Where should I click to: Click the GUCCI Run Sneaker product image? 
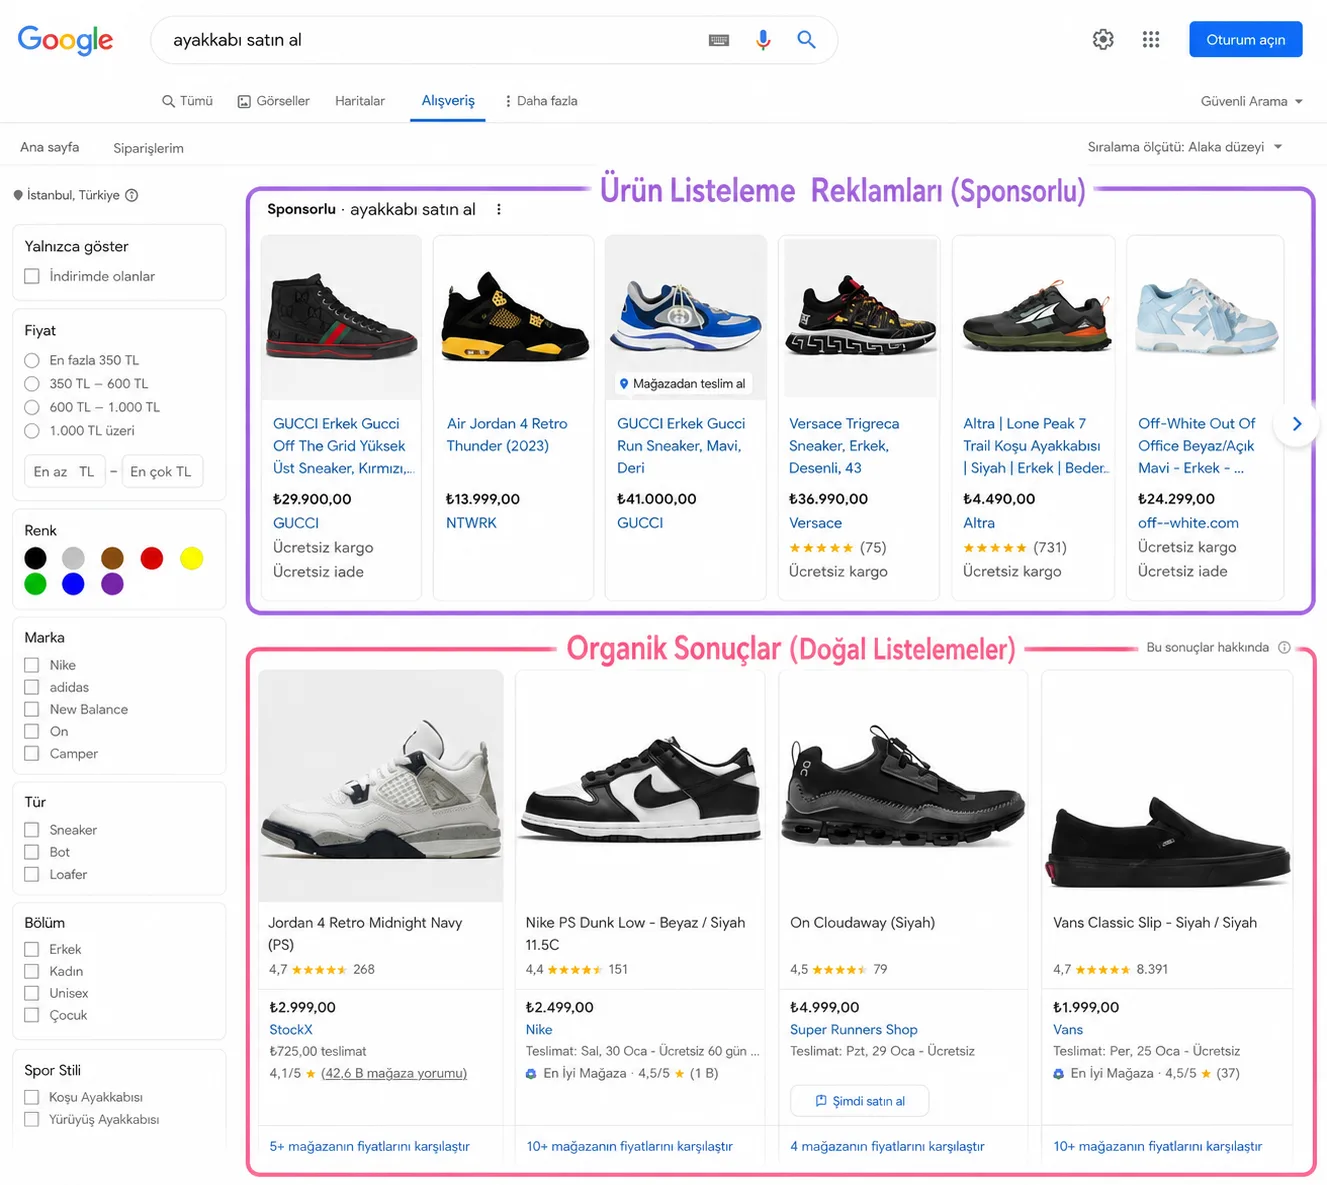click(x=686, y=315)
